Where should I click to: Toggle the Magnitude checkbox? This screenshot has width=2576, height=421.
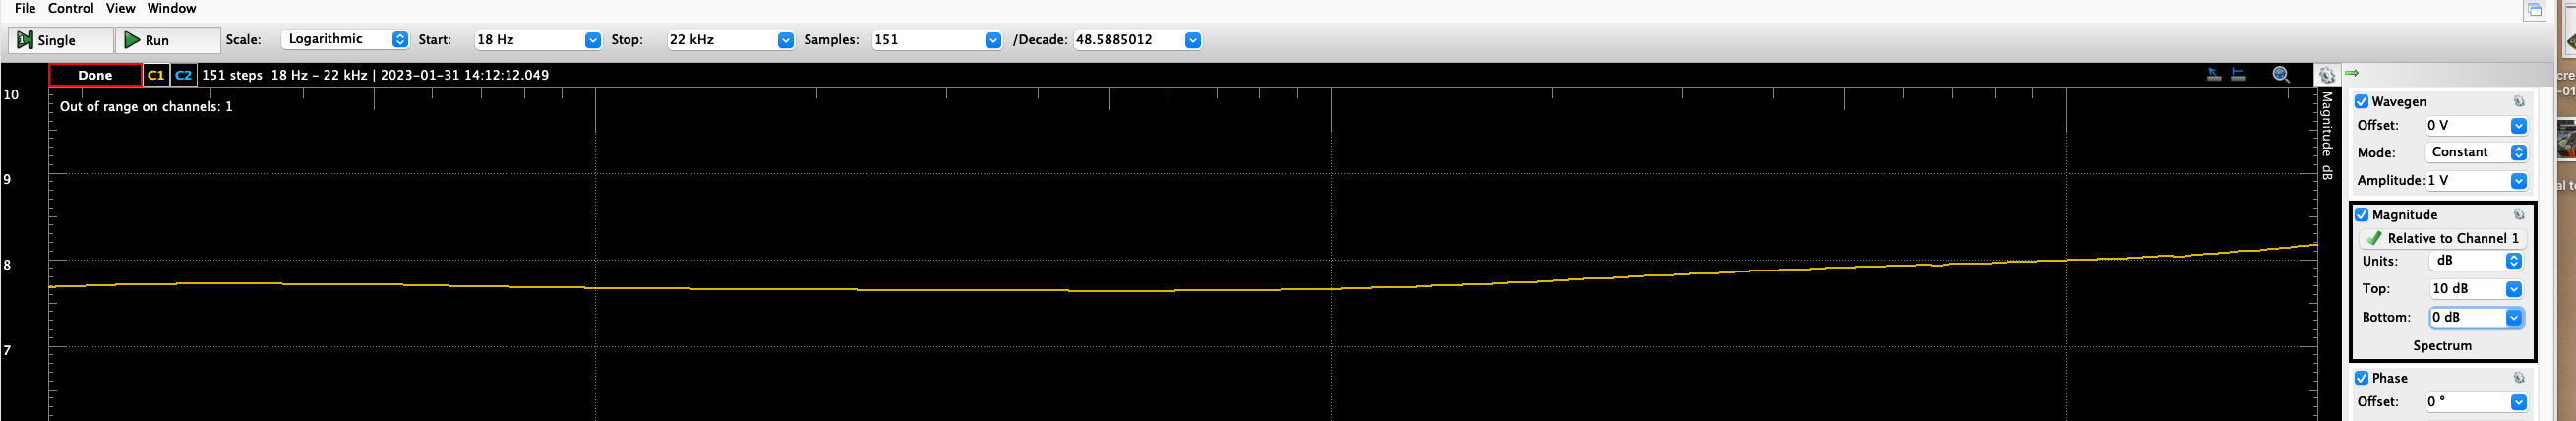point(2361,215)
